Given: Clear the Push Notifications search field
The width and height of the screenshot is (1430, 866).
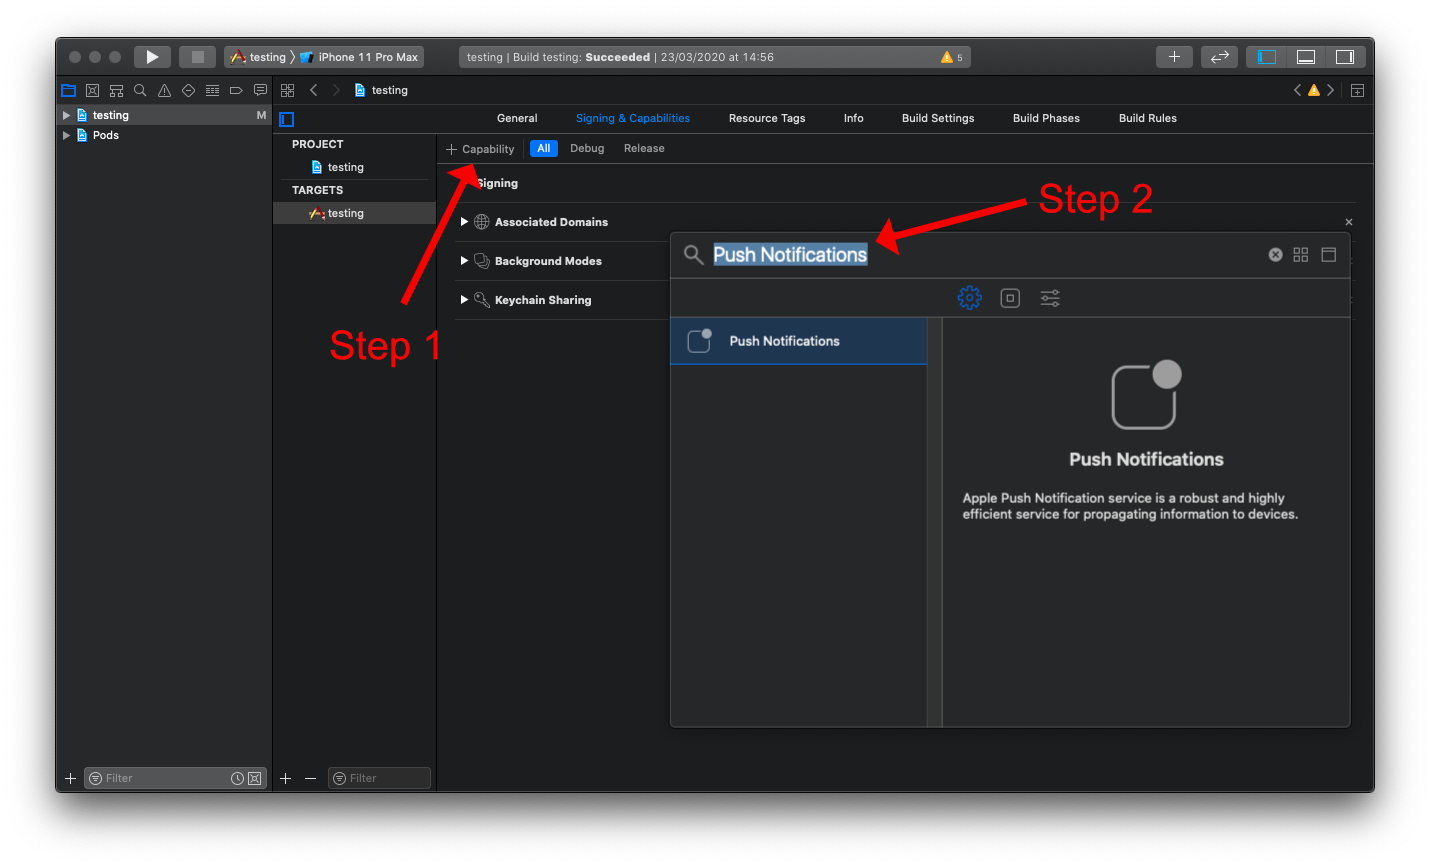Looking at the screenshot, I should pyautogui.click(x=1275, y=255).
